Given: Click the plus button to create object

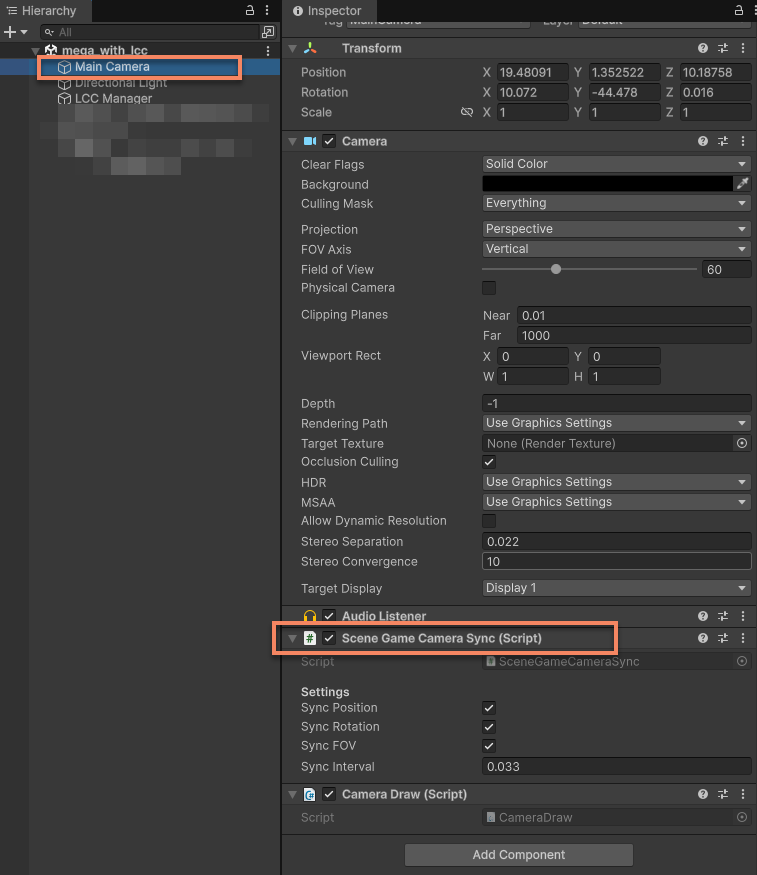Looking at the screenshot, I should [x=10, y=32].
